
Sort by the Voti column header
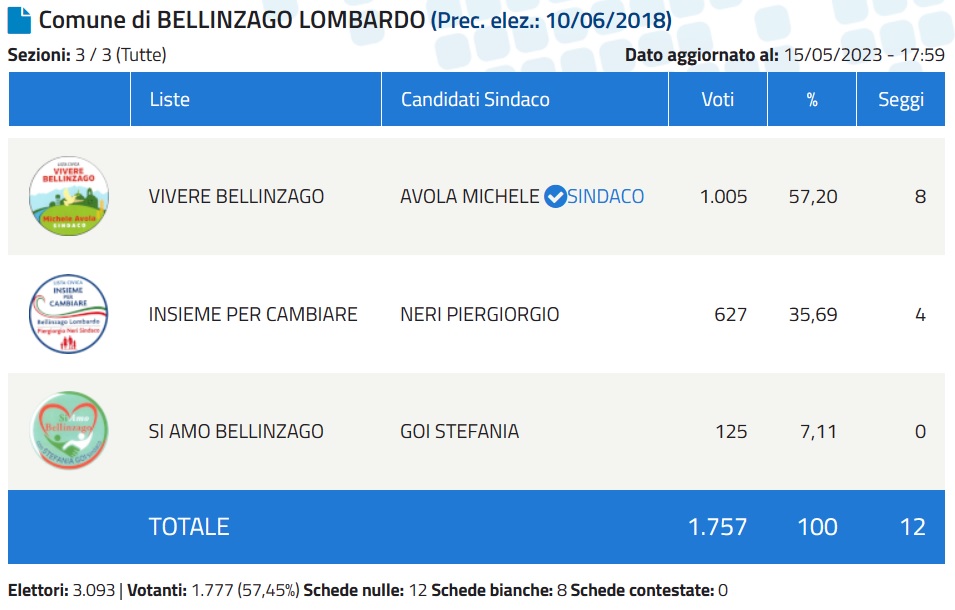pos(717,99)
